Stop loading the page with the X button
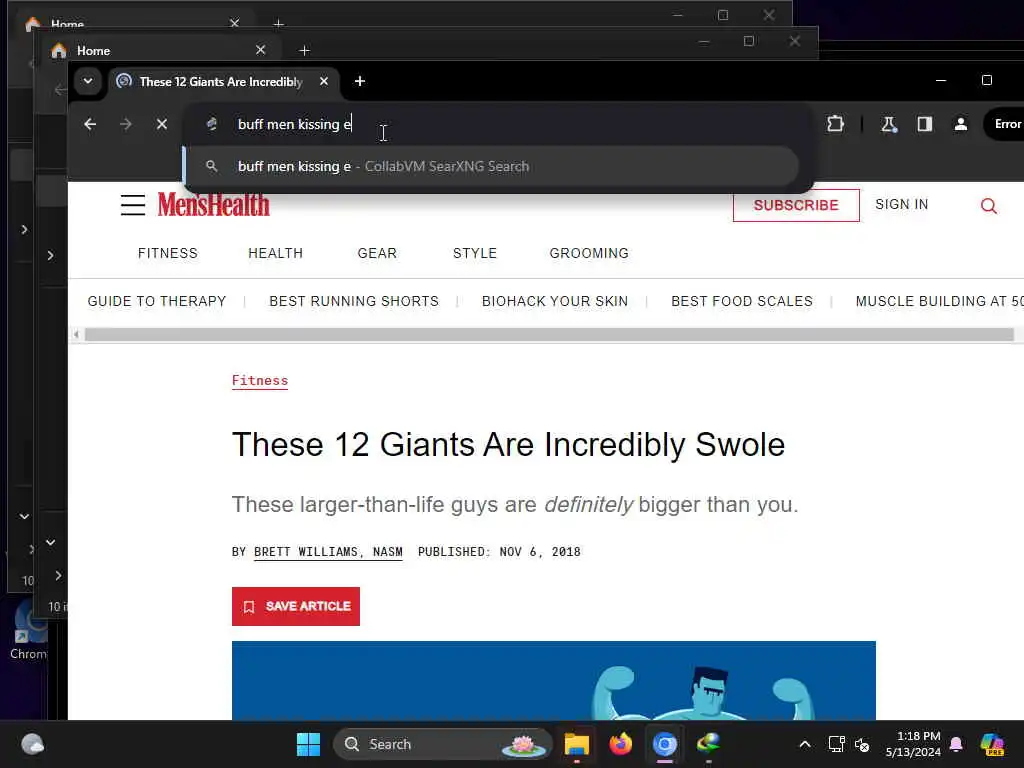 pyautogui.click(x=162, y=124)
